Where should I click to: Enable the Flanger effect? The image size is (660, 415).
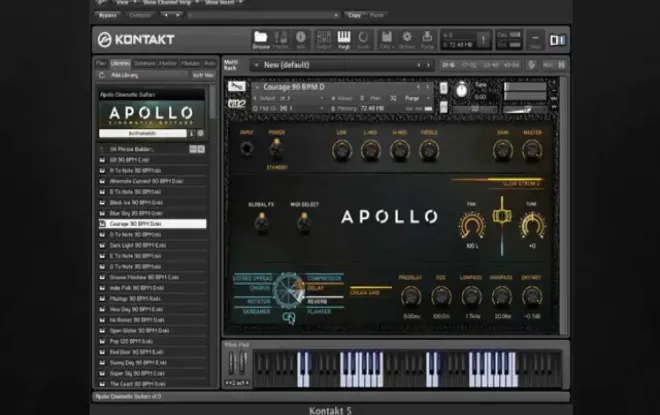(319, 312)
